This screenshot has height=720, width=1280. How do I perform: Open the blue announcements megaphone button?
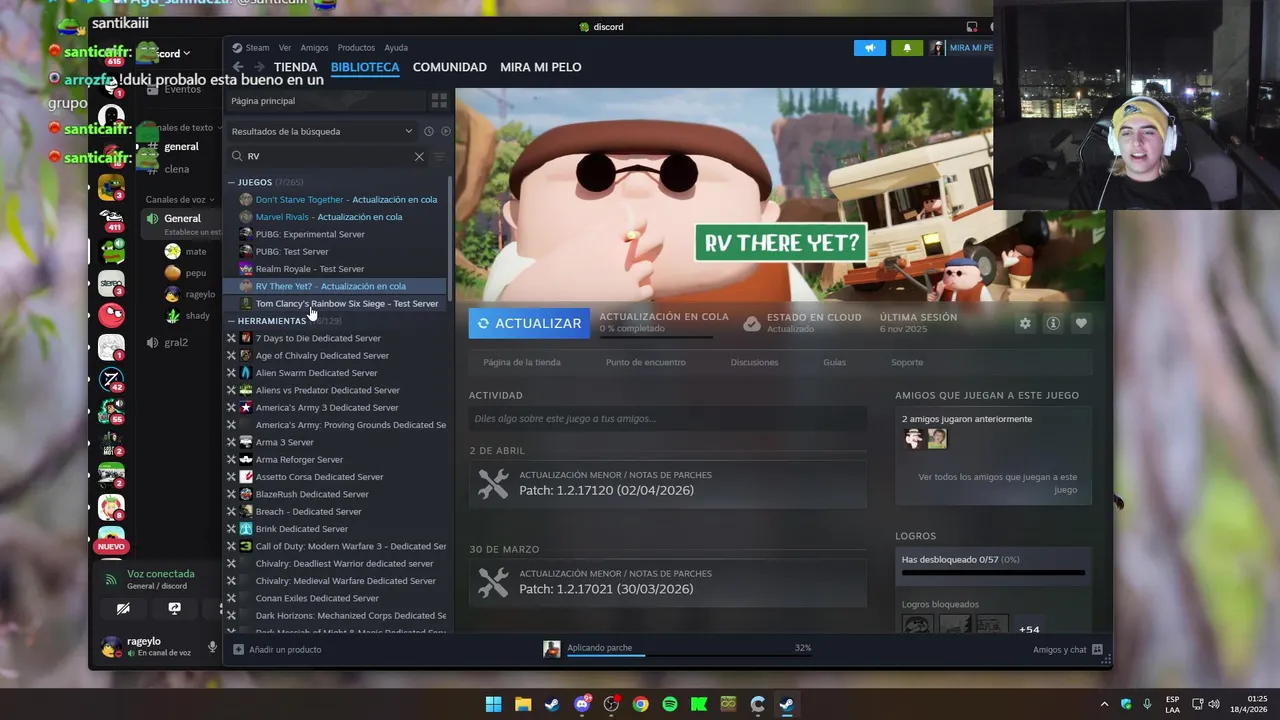coord(870,48)
